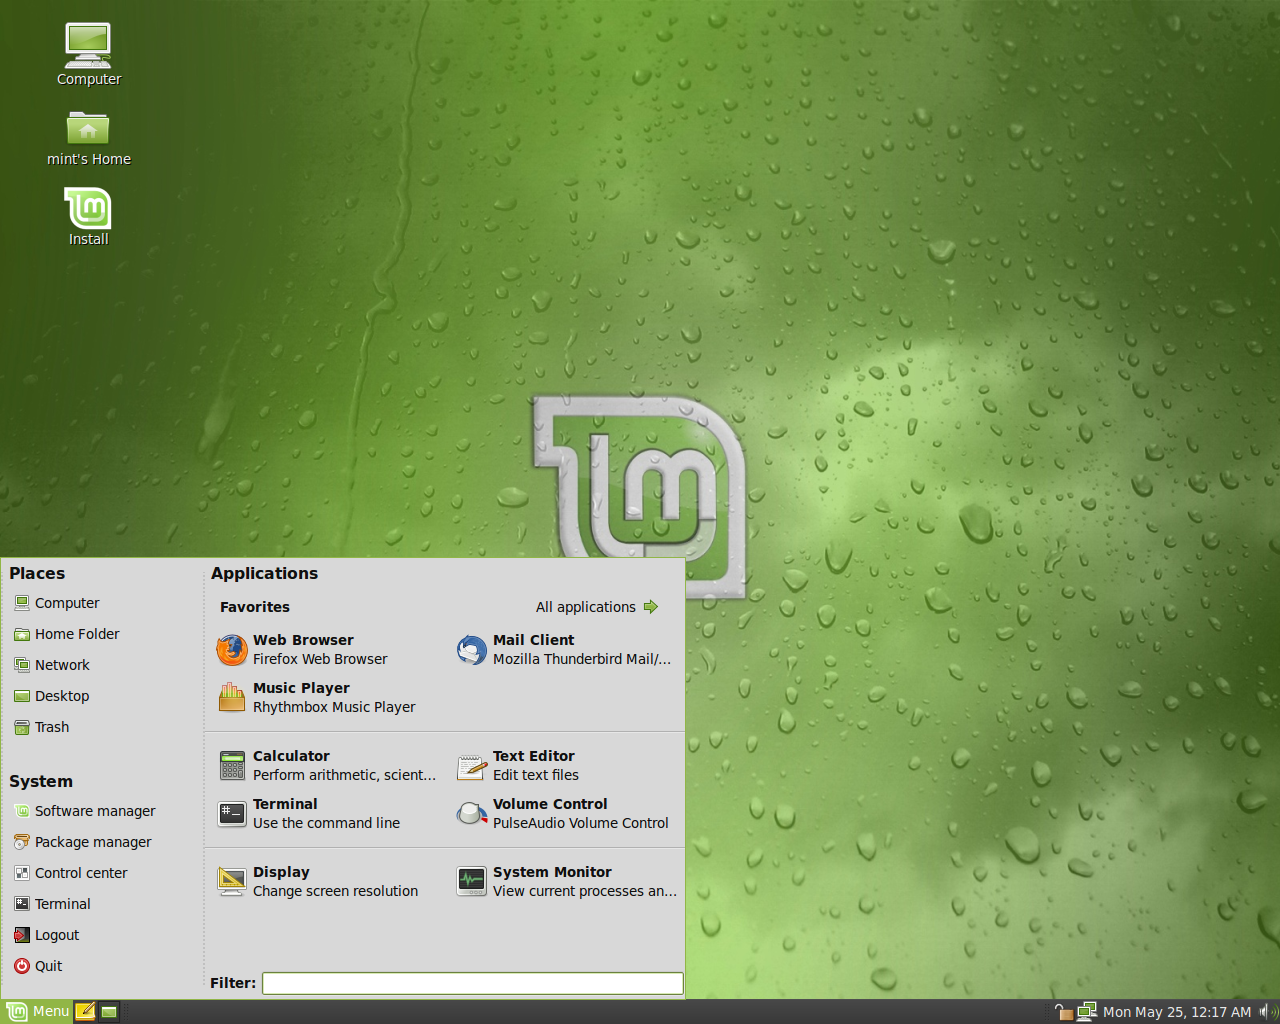Click the Install Linux Mint desktop icon

88,217
